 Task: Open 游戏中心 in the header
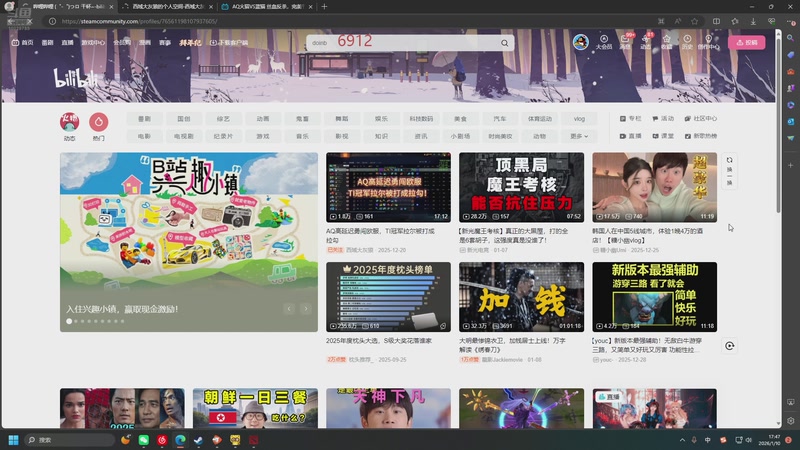pyautogui.click(x=93, y=43)
